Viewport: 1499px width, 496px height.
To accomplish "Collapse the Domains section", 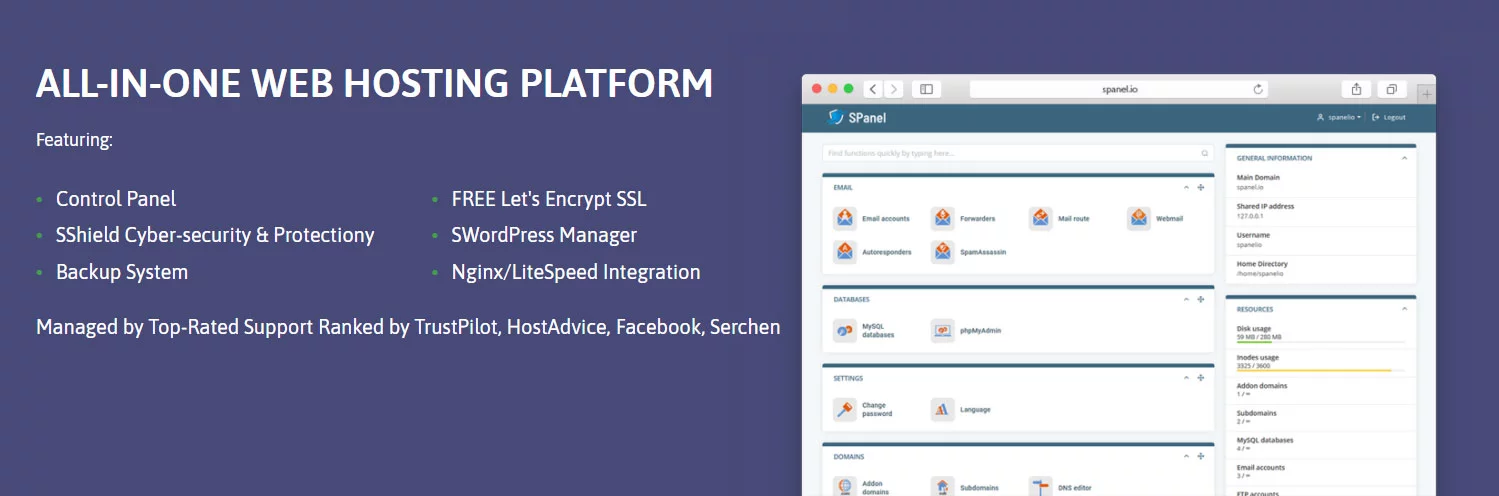I will tap(1186, 456).
